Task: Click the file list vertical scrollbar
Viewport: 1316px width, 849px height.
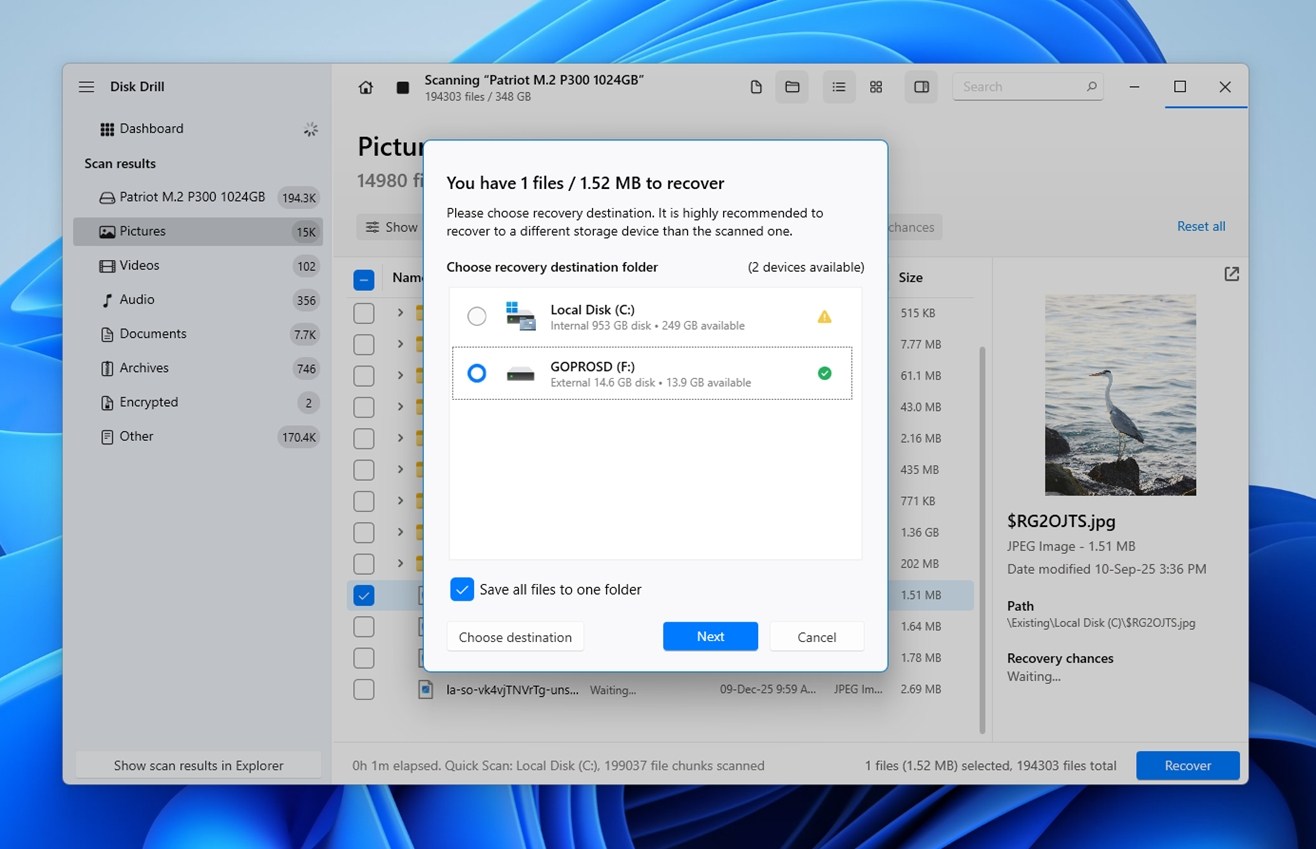Action: point(982,540)
